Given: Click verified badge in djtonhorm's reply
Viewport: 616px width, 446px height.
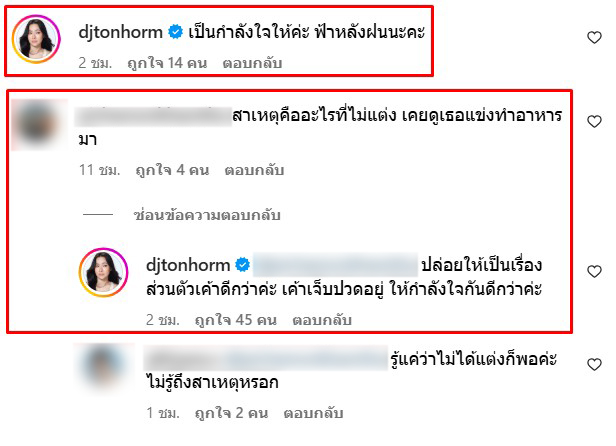Looking at the screenshot, I should coord(242,265).
